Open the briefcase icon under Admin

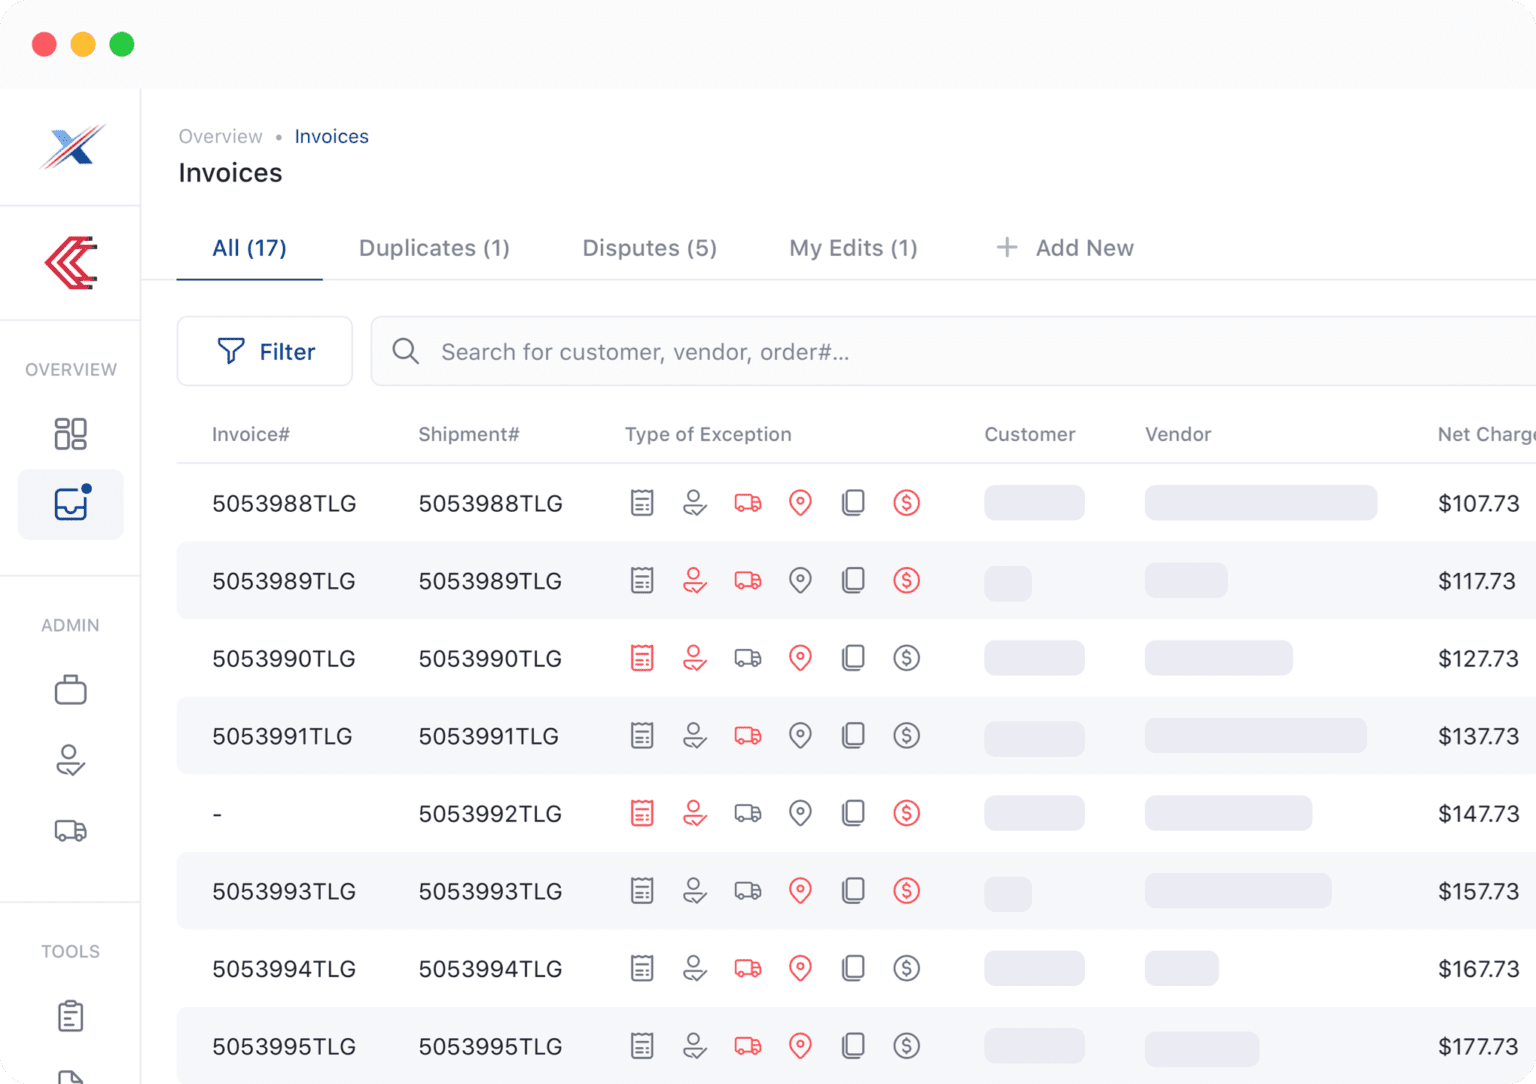70,690
